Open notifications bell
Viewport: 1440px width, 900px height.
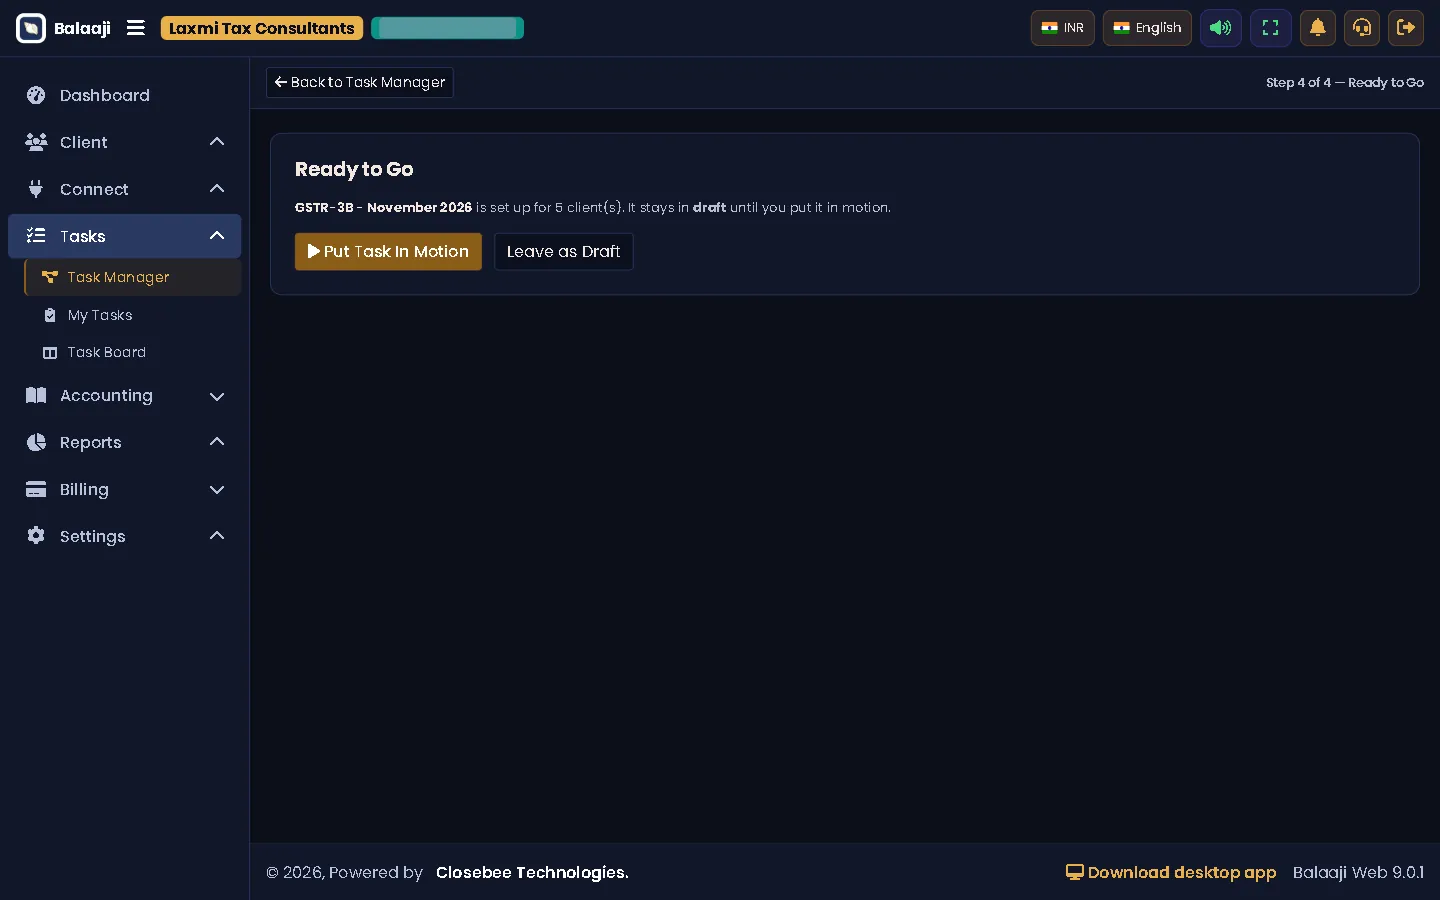pyautogui.click(x=1318, y=28)
